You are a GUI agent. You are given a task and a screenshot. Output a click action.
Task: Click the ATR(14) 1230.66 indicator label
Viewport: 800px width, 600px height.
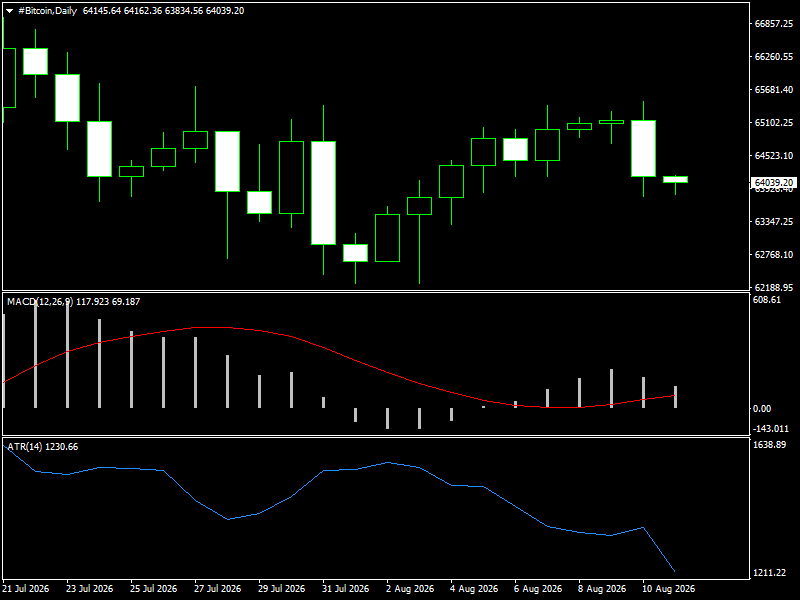(x=42, y=447)
